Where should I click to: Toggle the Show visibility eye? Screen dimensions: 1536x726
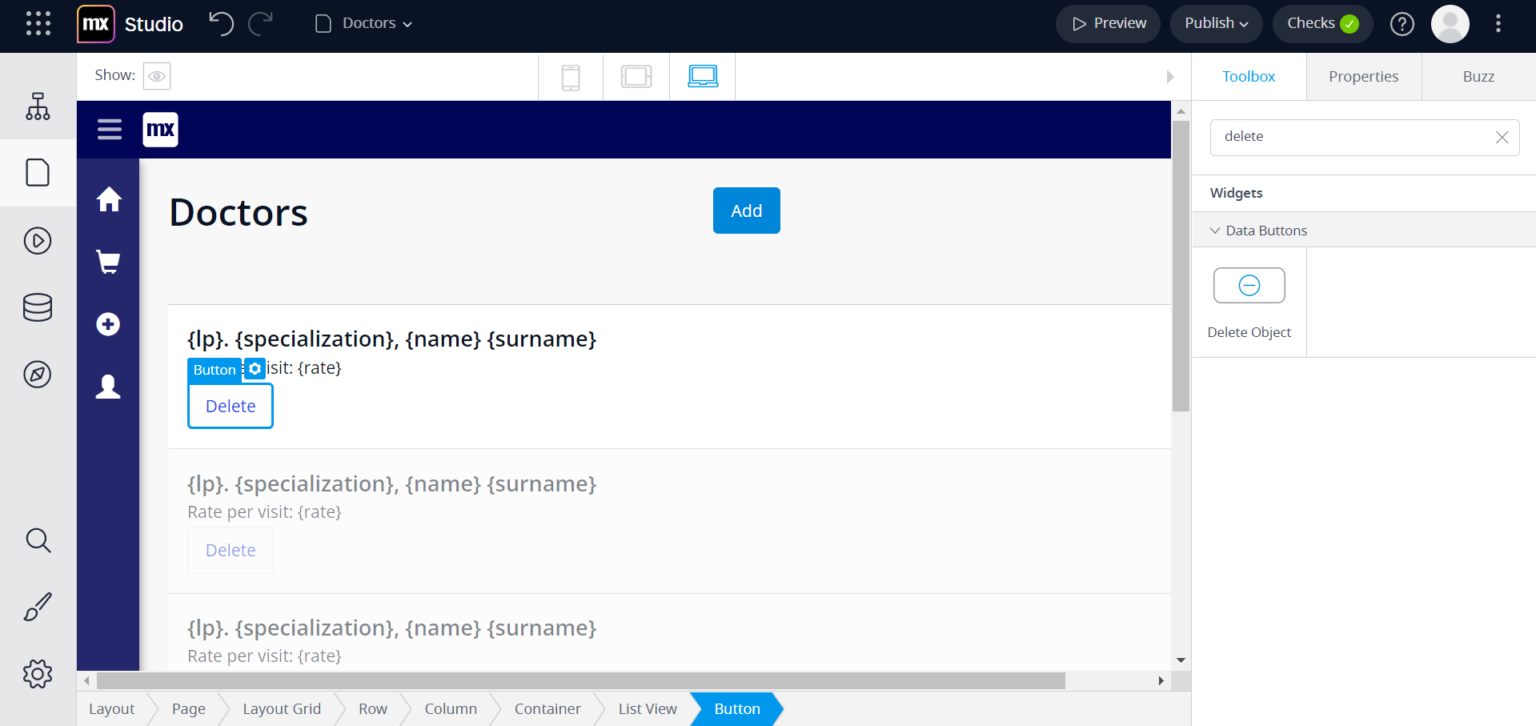(x=156, y=75)
